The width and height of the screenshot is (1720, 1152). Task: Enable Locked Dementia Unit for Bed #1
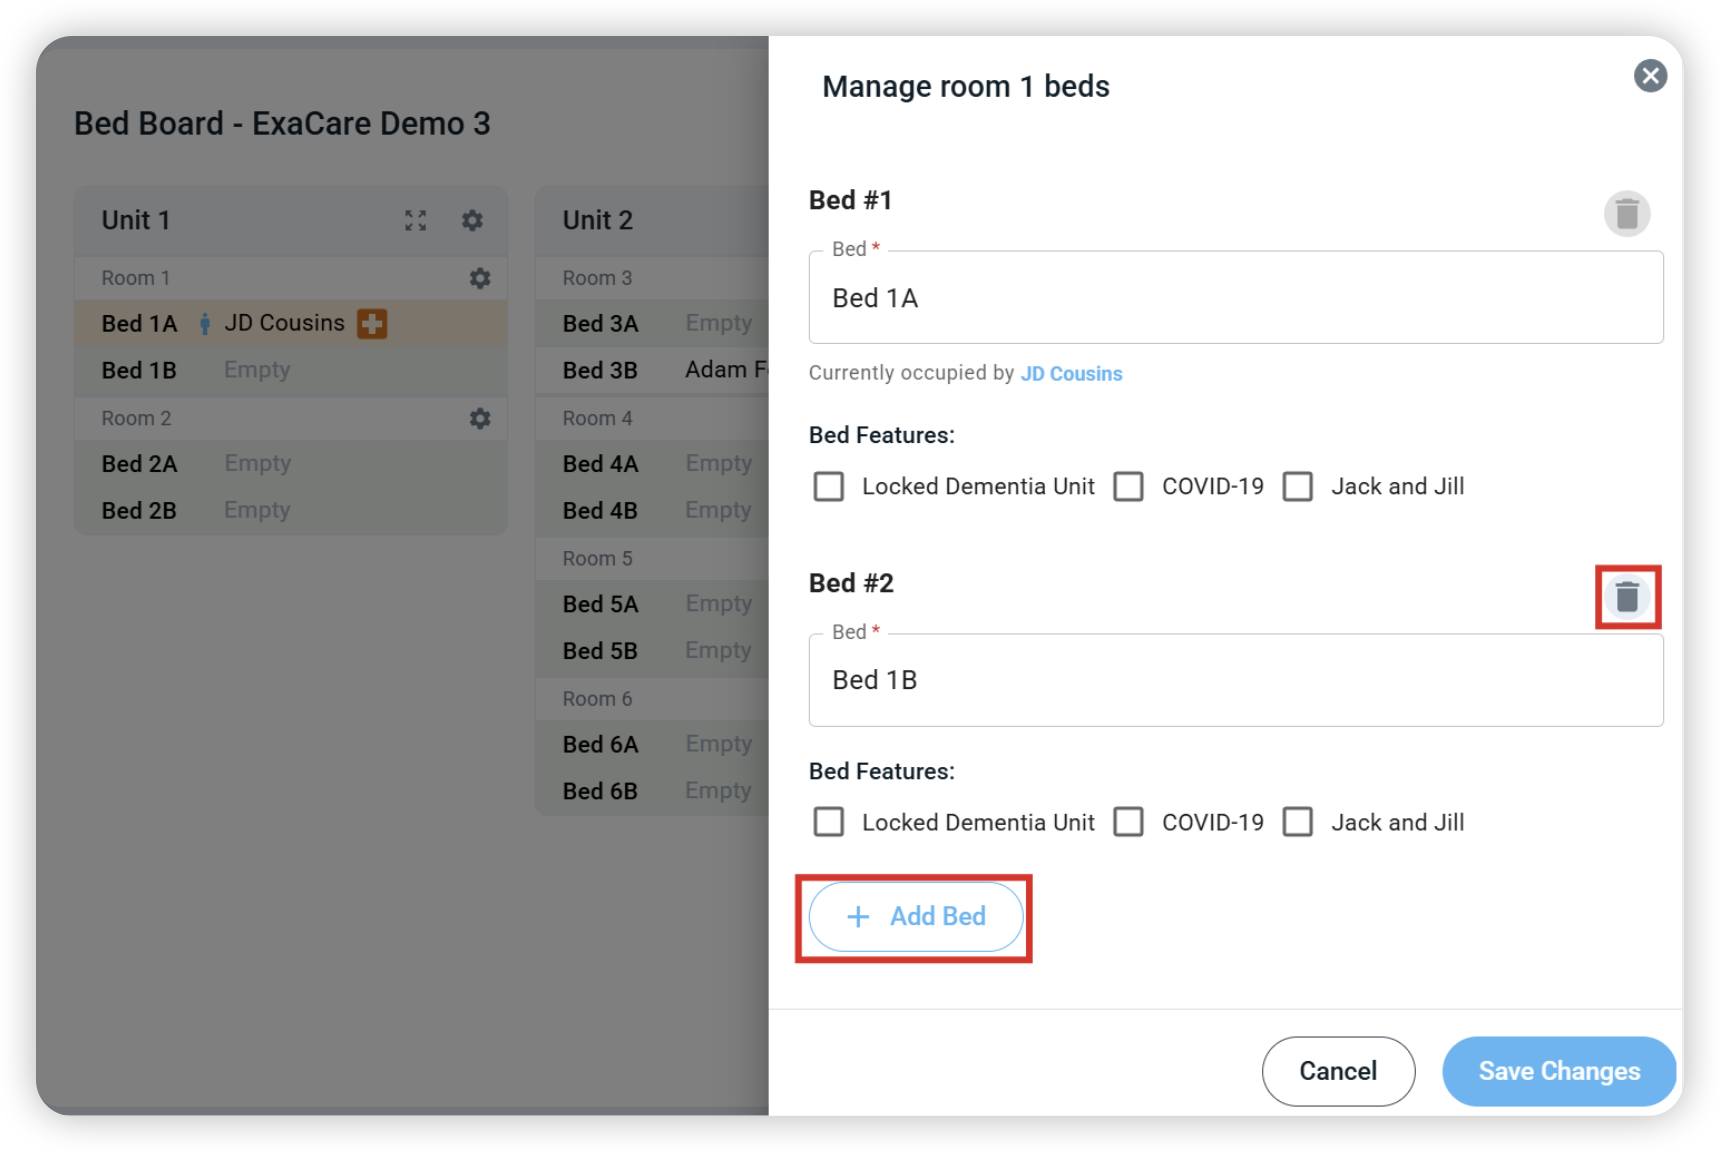[829, 486]
